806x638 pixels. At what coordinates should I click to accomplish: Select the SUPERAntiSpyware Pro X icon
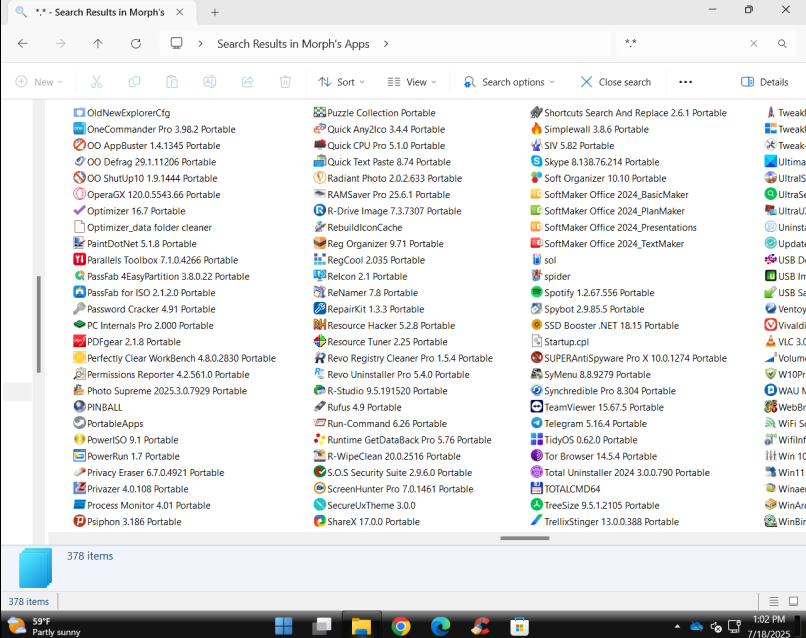tap(537, 358)
